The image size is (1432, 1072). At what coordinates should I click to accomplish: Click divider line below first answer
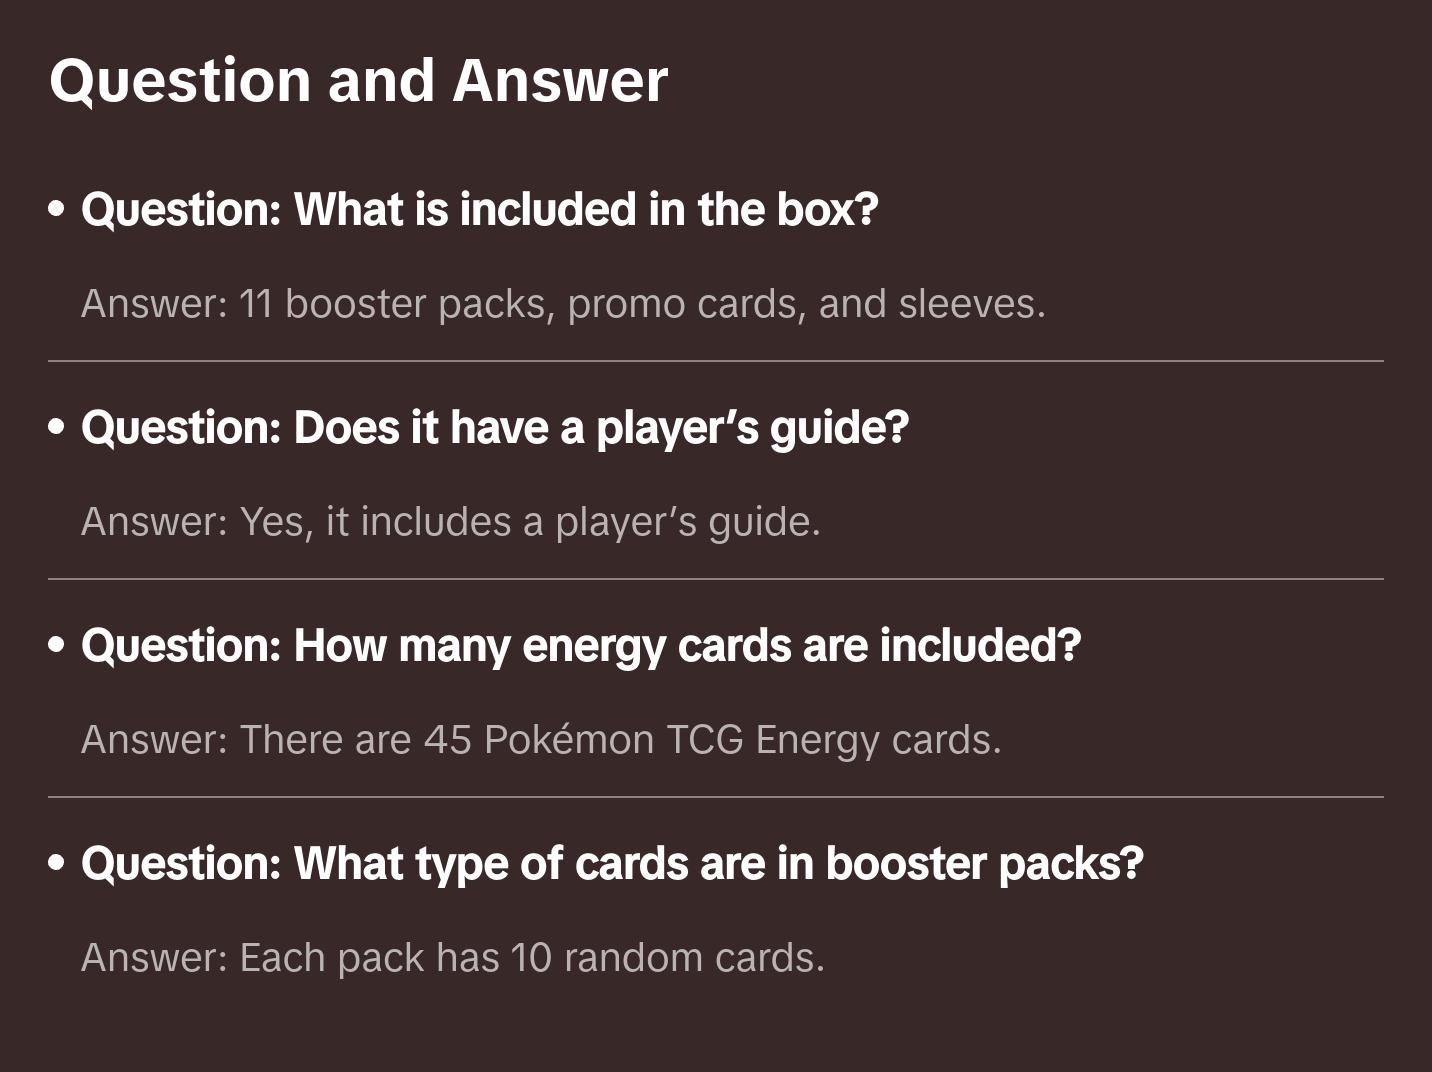(716, 361)
